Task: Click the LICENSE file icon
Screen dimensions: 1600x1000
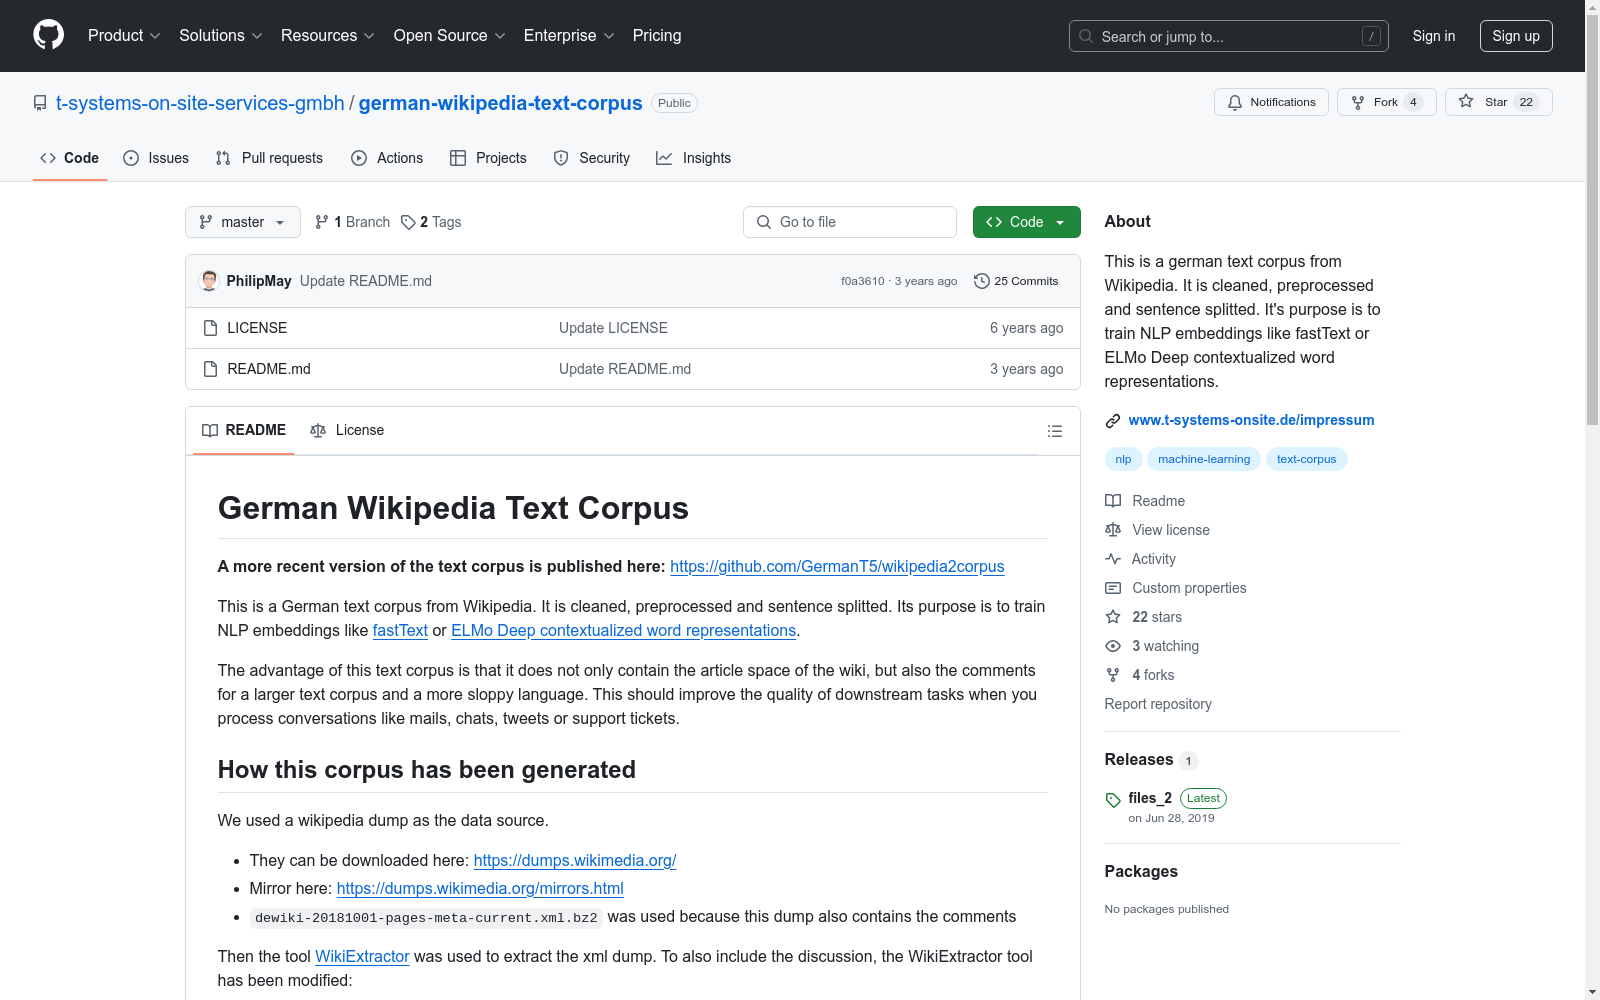Action: (x=210, y=328)
